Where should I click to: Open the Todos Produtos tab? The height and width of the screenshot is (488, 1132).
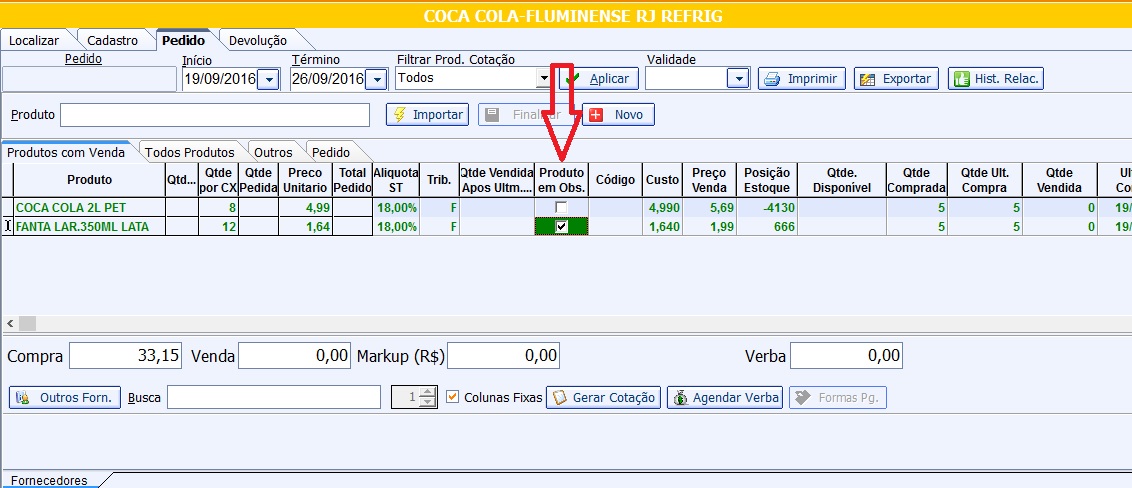click(x=190, y=152)
